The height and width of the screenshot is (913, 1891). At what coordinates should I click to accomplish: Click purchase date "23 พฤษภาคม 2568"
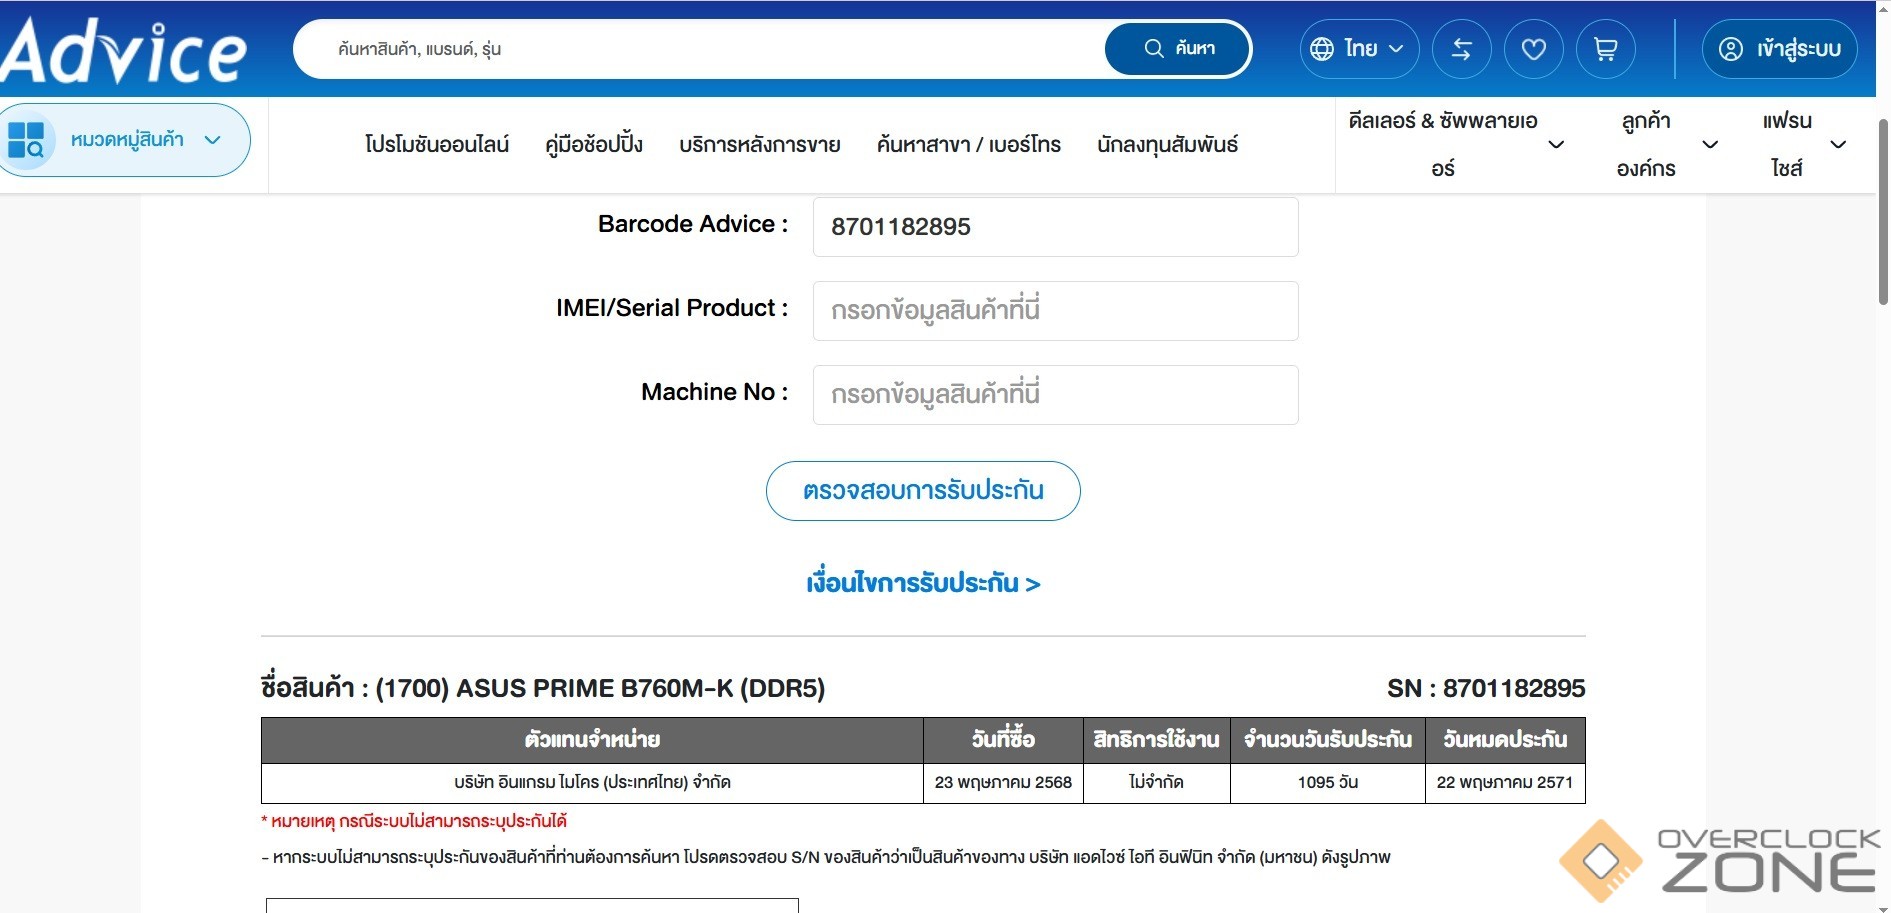click(1003, 783)
